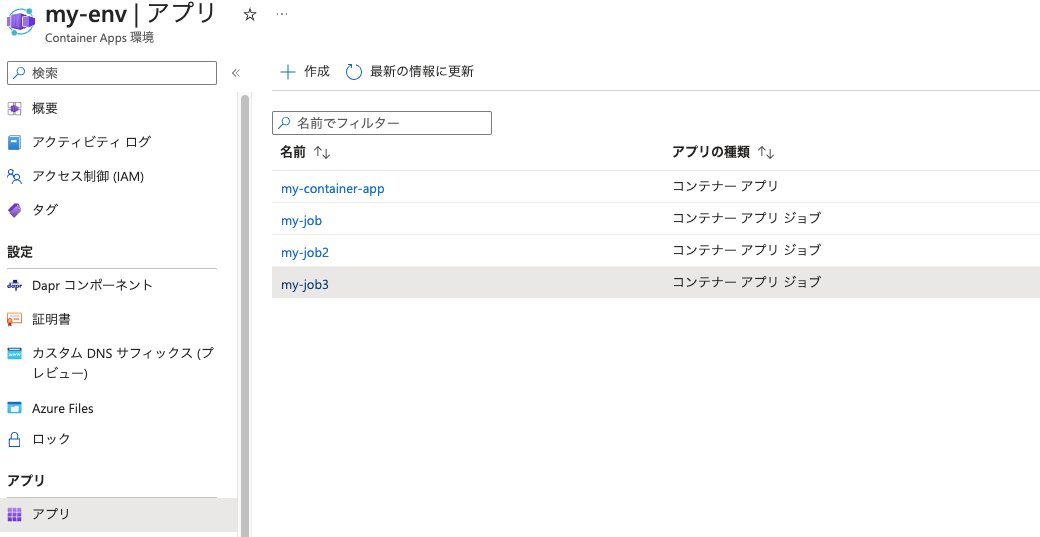Click the ロック padlock icon
Image resolution: width=1040 pixels, height=537 pixels.
click(14, 439)
